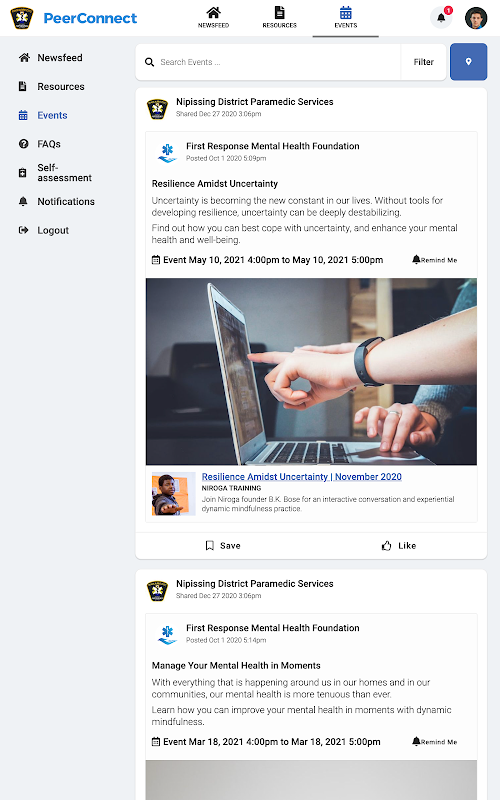This screenshot has height=800, width=500.
Task: Toggle Remind Me for Manage Your Mental Health event
Action: pos(435,741)
